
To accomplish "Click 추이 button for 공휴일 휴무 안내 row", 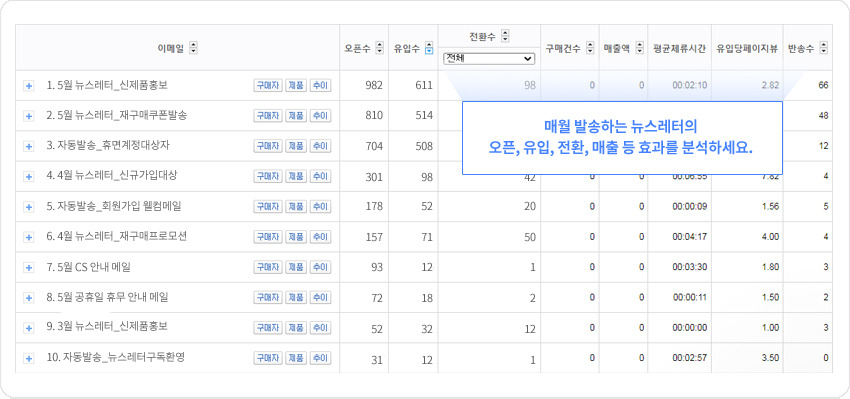I will tap(320, 298).
